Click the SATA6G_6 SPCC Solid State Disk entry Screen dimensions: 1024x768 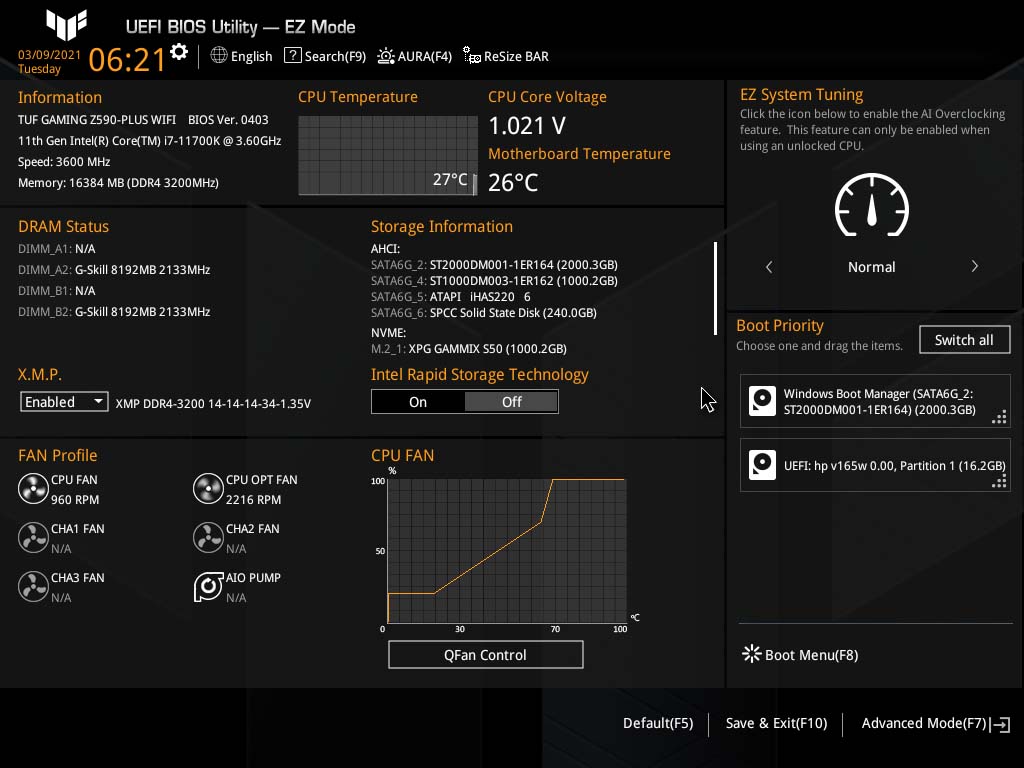tap(484, 313)
